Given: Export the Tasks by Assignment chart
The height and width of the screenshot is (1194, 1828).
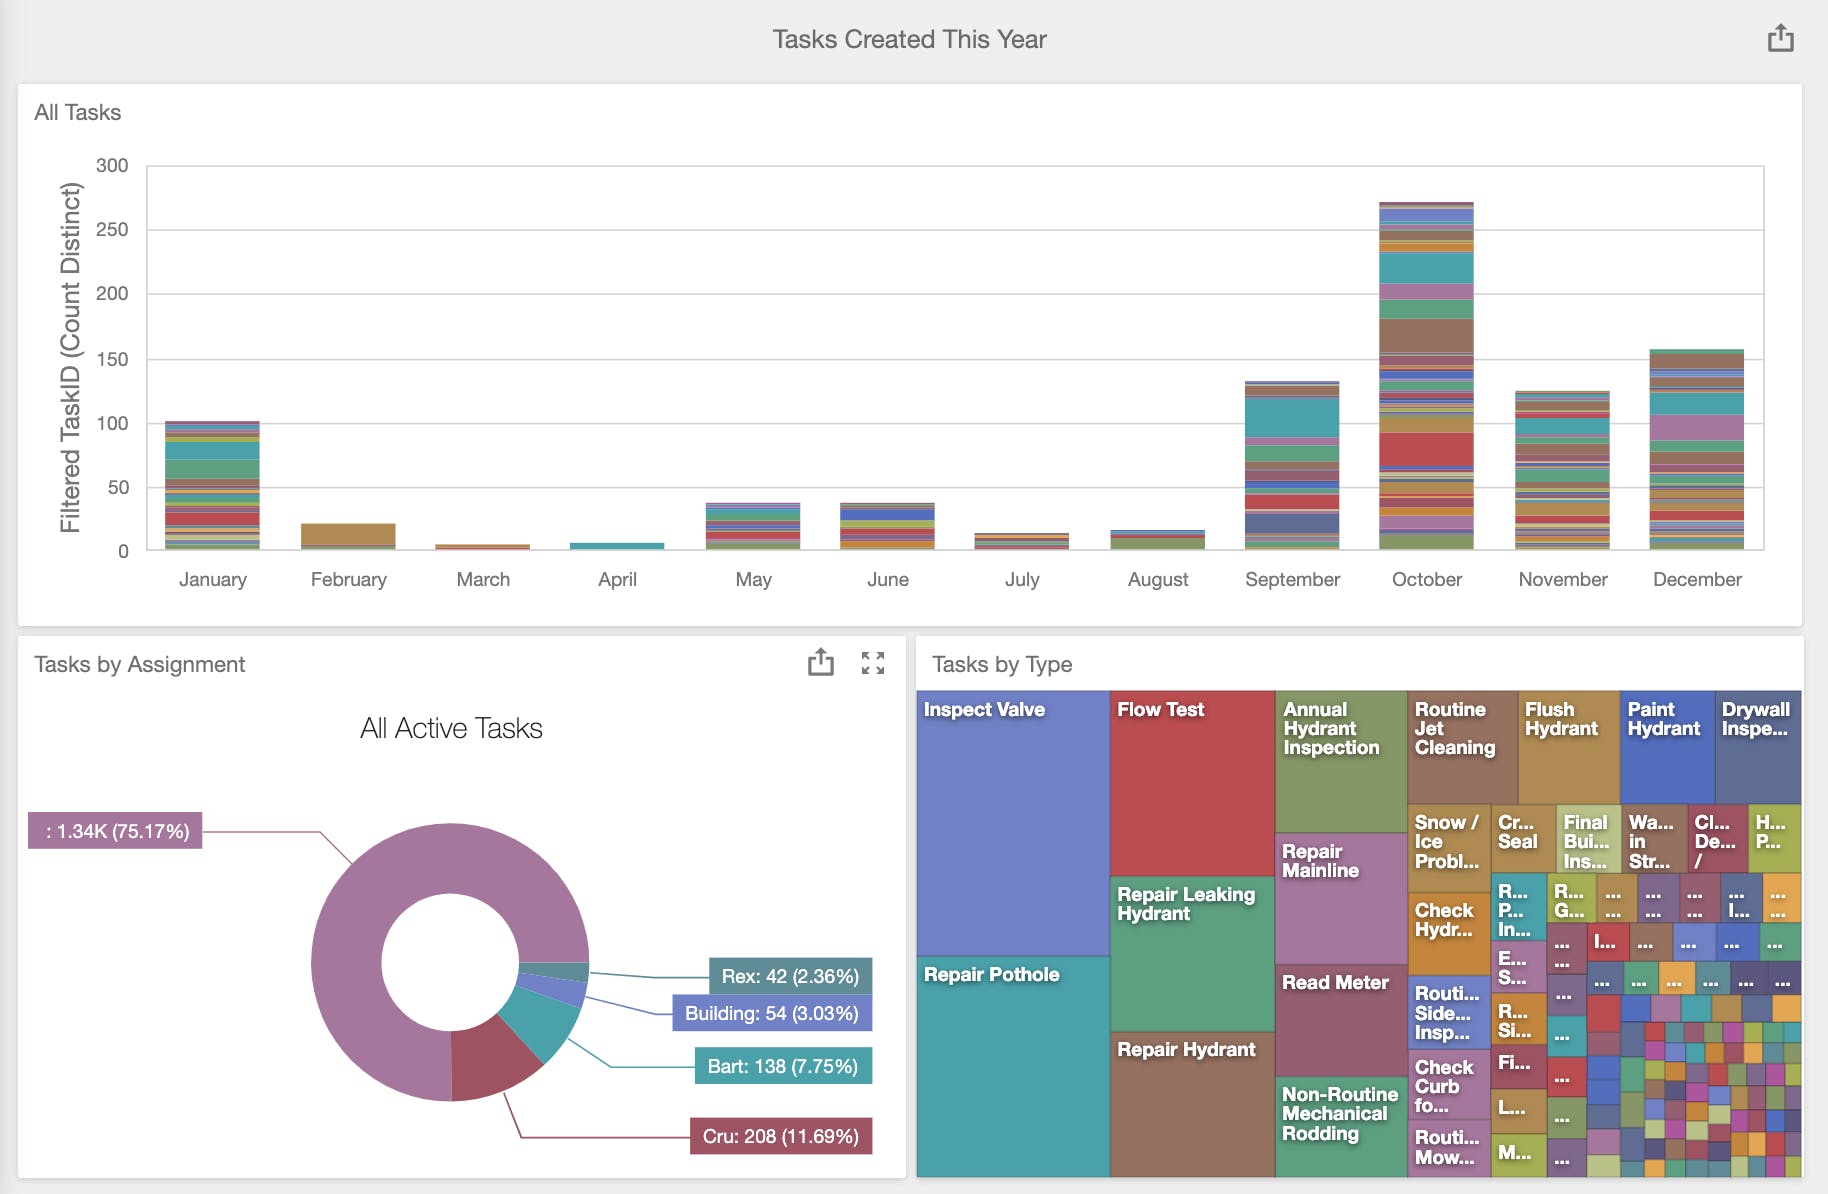Looking at the screenshot, I should click(820, 662).
